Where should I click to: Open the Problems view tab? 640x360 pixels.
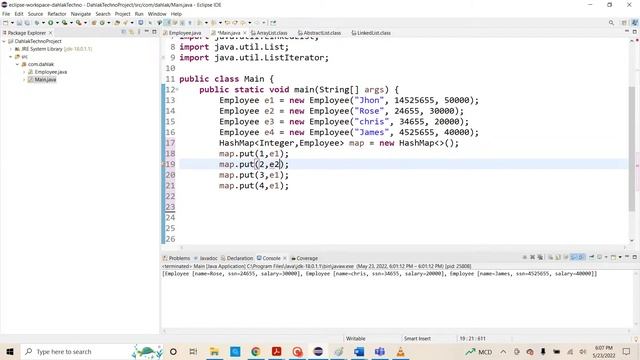click(x=176, y=258)
